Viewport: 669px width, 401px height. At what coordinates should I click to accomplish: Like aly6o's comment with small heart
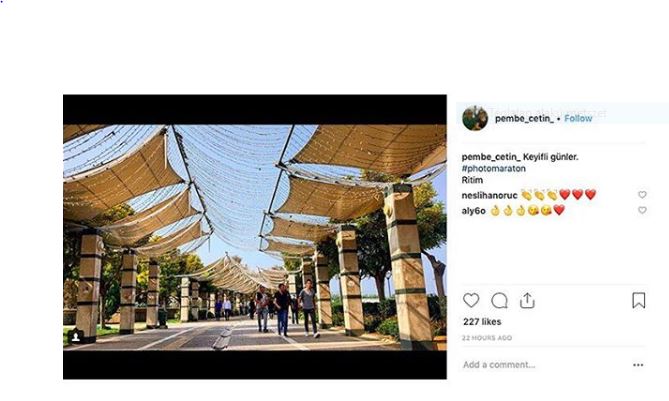[x=642, y=211]
